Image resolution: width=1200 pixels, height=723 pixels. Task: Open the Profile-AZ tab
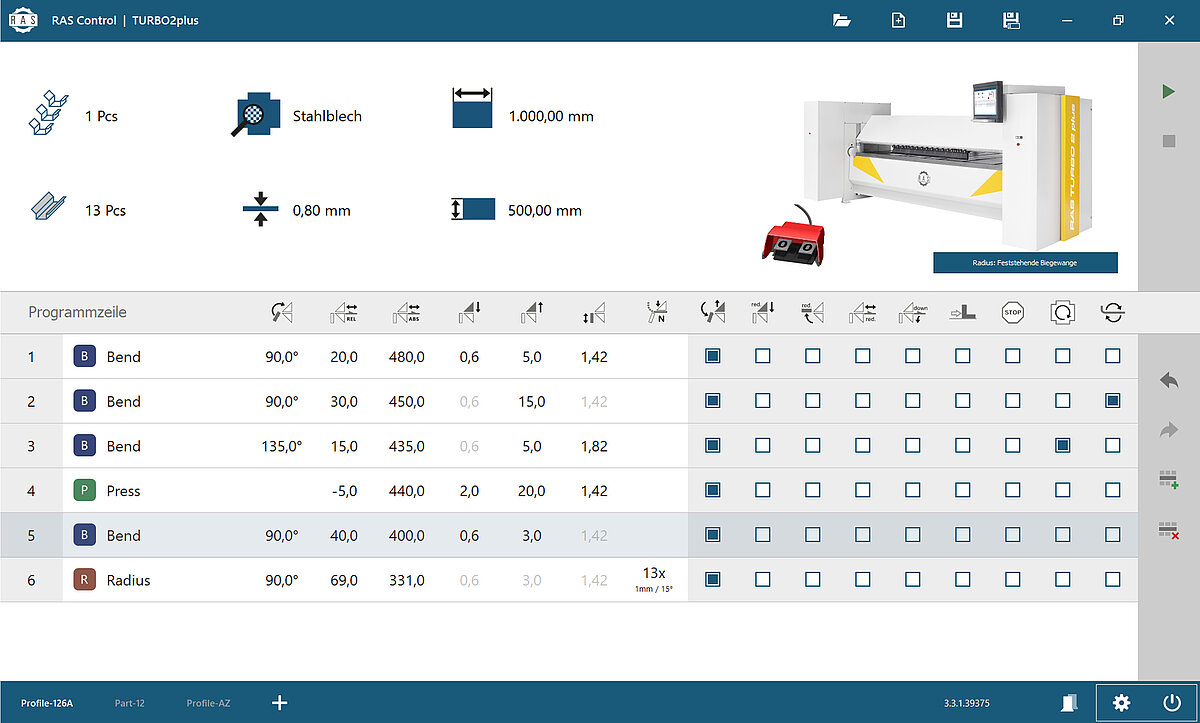point(208,704)
